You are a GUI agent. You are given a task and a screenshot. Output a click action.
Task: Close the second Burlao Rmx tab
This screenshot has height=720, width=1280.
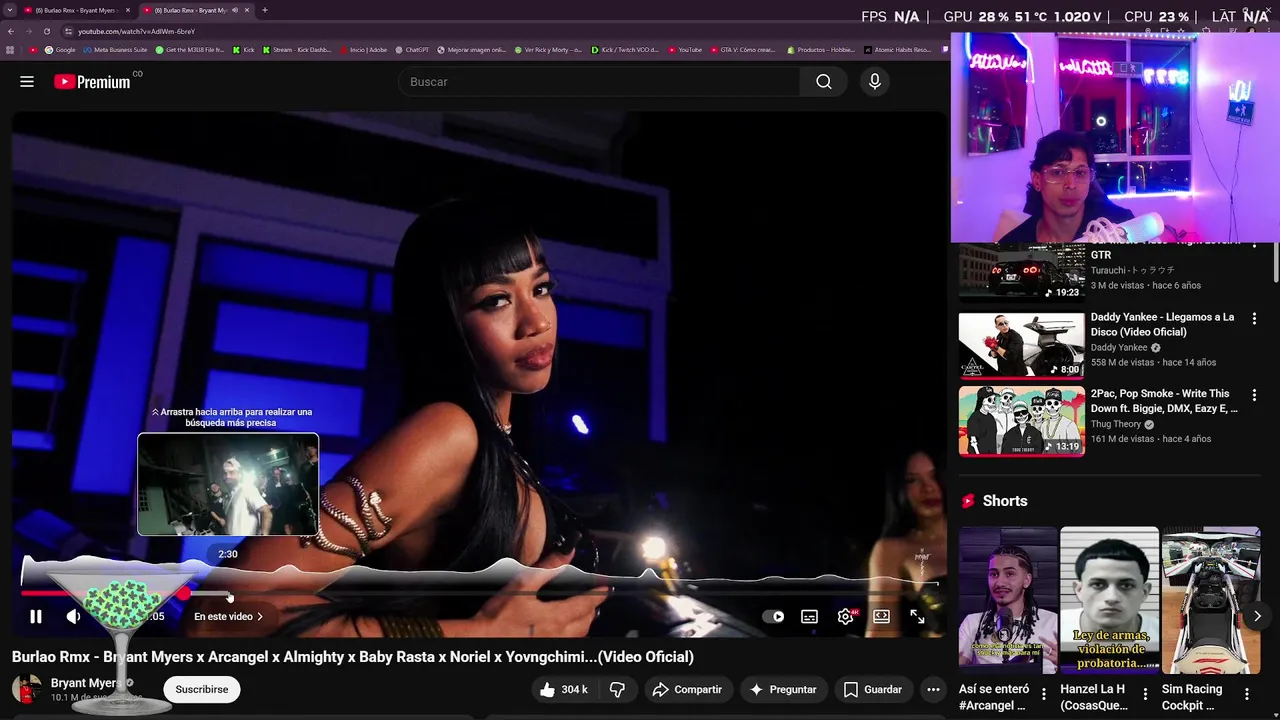click(247, 10)
